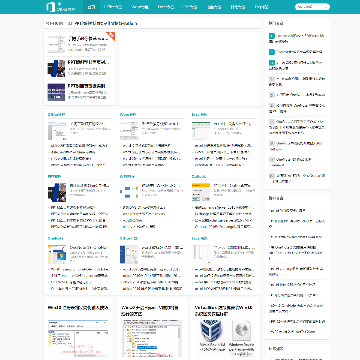Open the dark purple thumbnail in the featured list
Screen dimensions: 360x360
point(56,92)
